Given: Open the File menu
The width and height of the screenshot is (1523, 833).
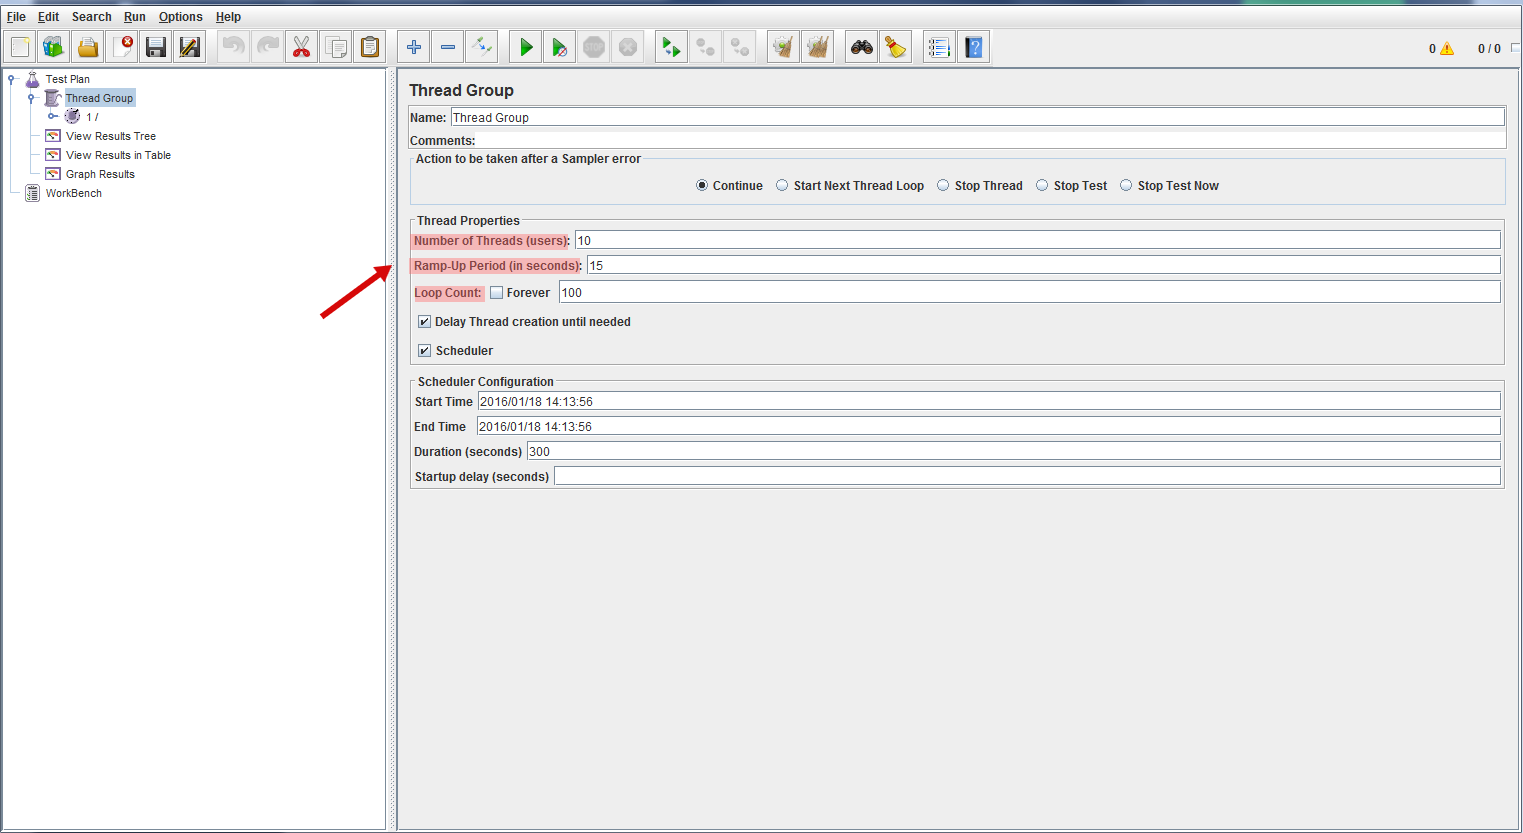Looking at the screenshot, I should pyautogui.click(x=16, y=17).
